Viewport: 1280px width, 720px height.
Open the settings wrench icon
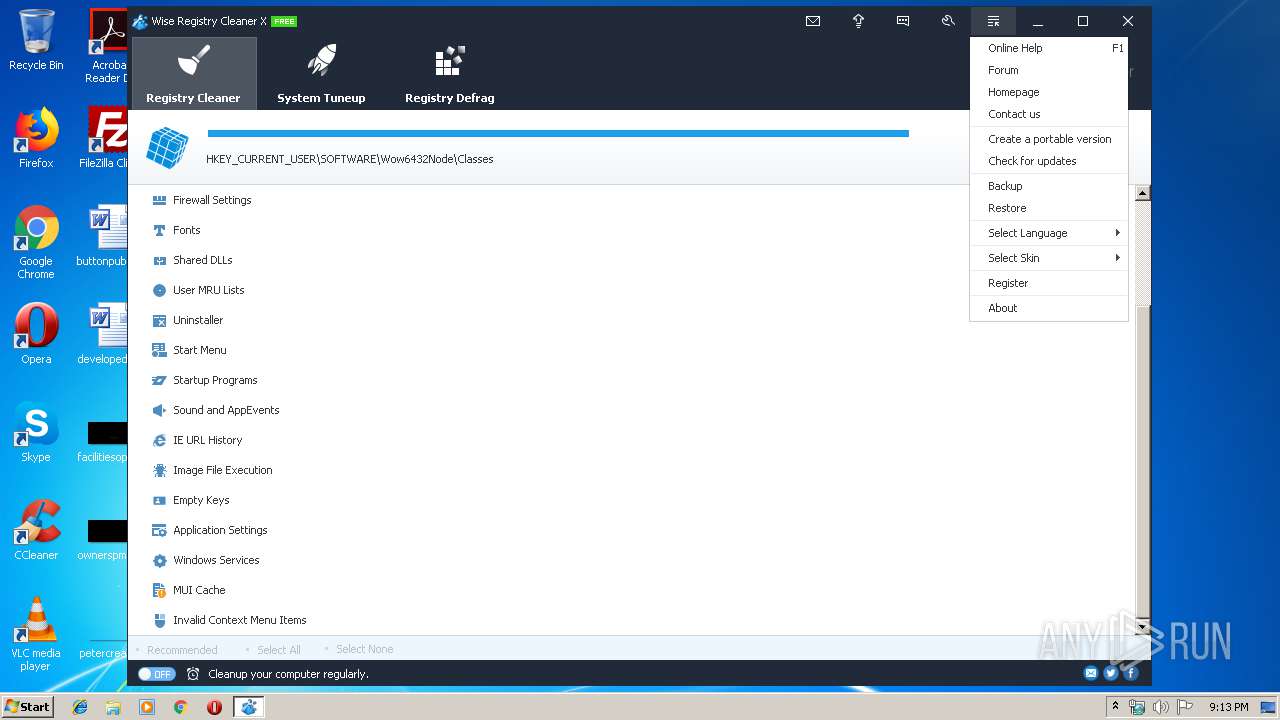click(948, 21)
